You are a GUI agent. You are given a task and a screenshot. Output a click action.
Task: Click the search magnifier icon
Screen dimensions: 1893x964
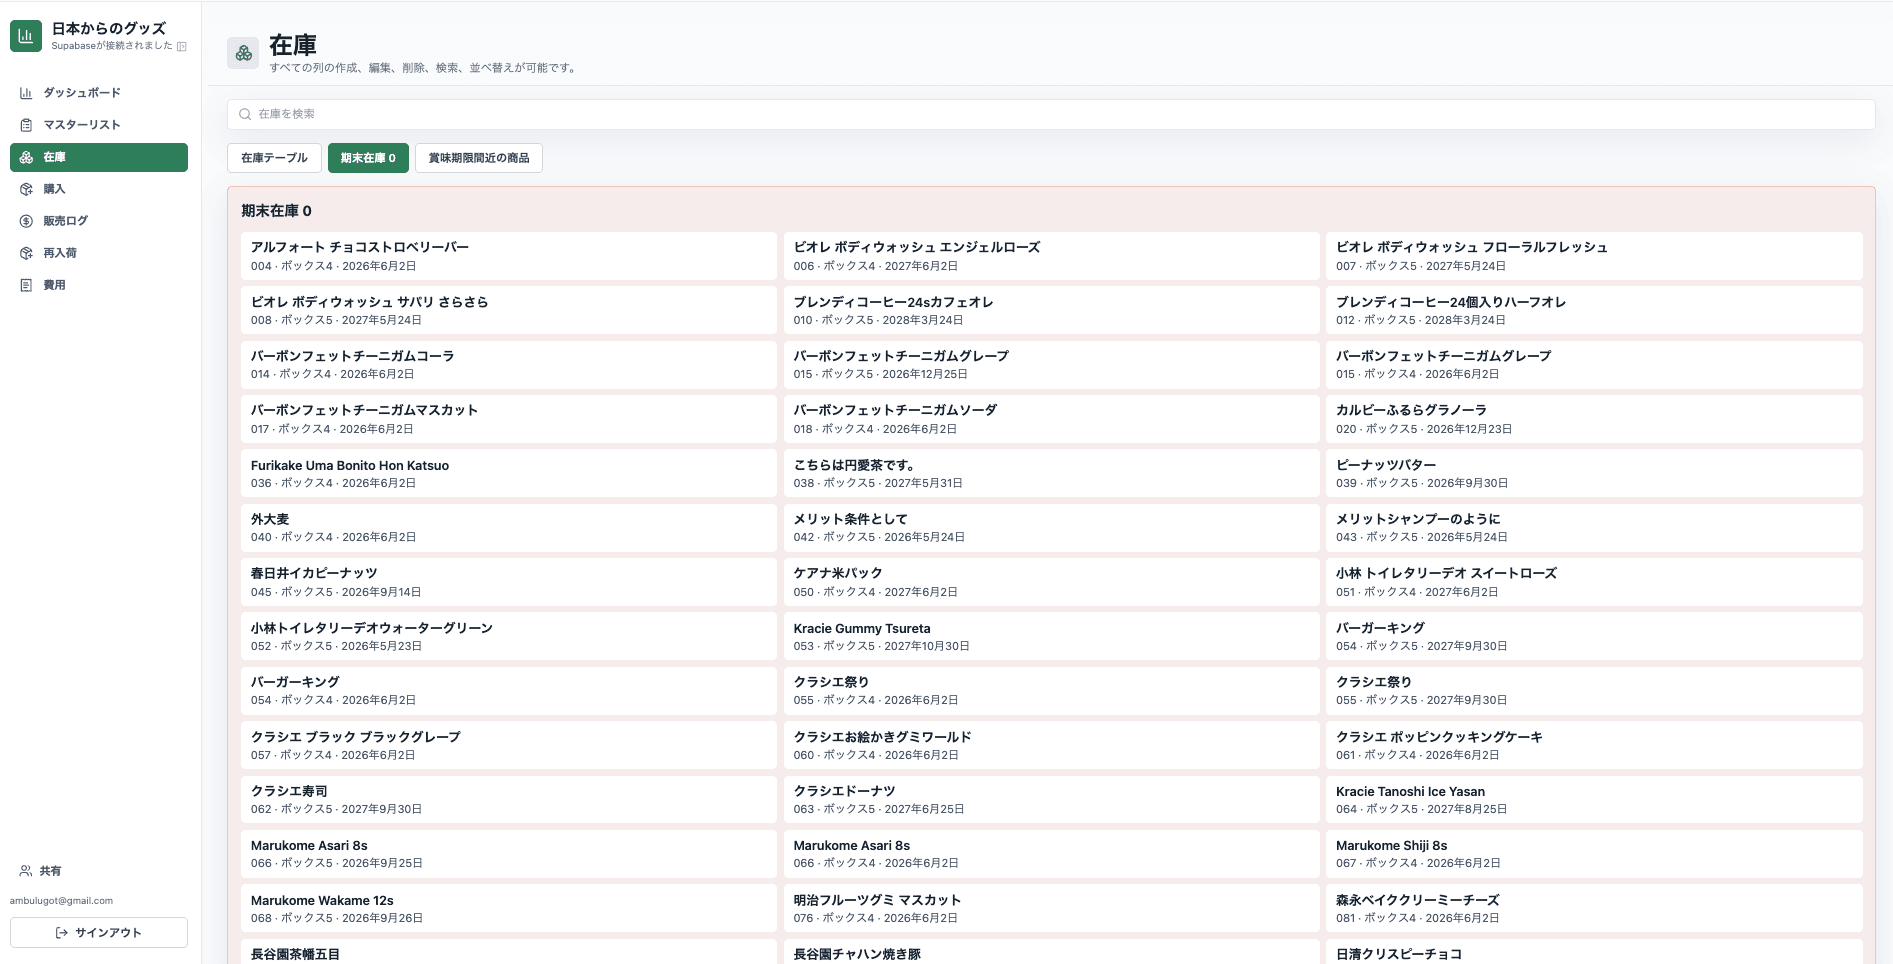coord(245,114)
